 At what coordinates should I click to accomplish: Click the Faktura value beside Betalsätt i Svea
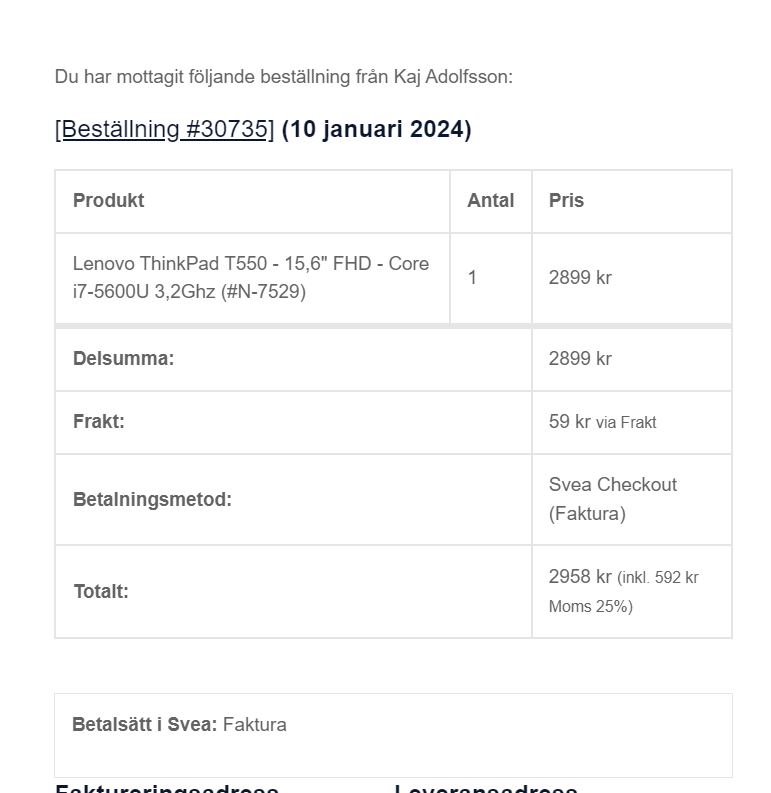254,724
